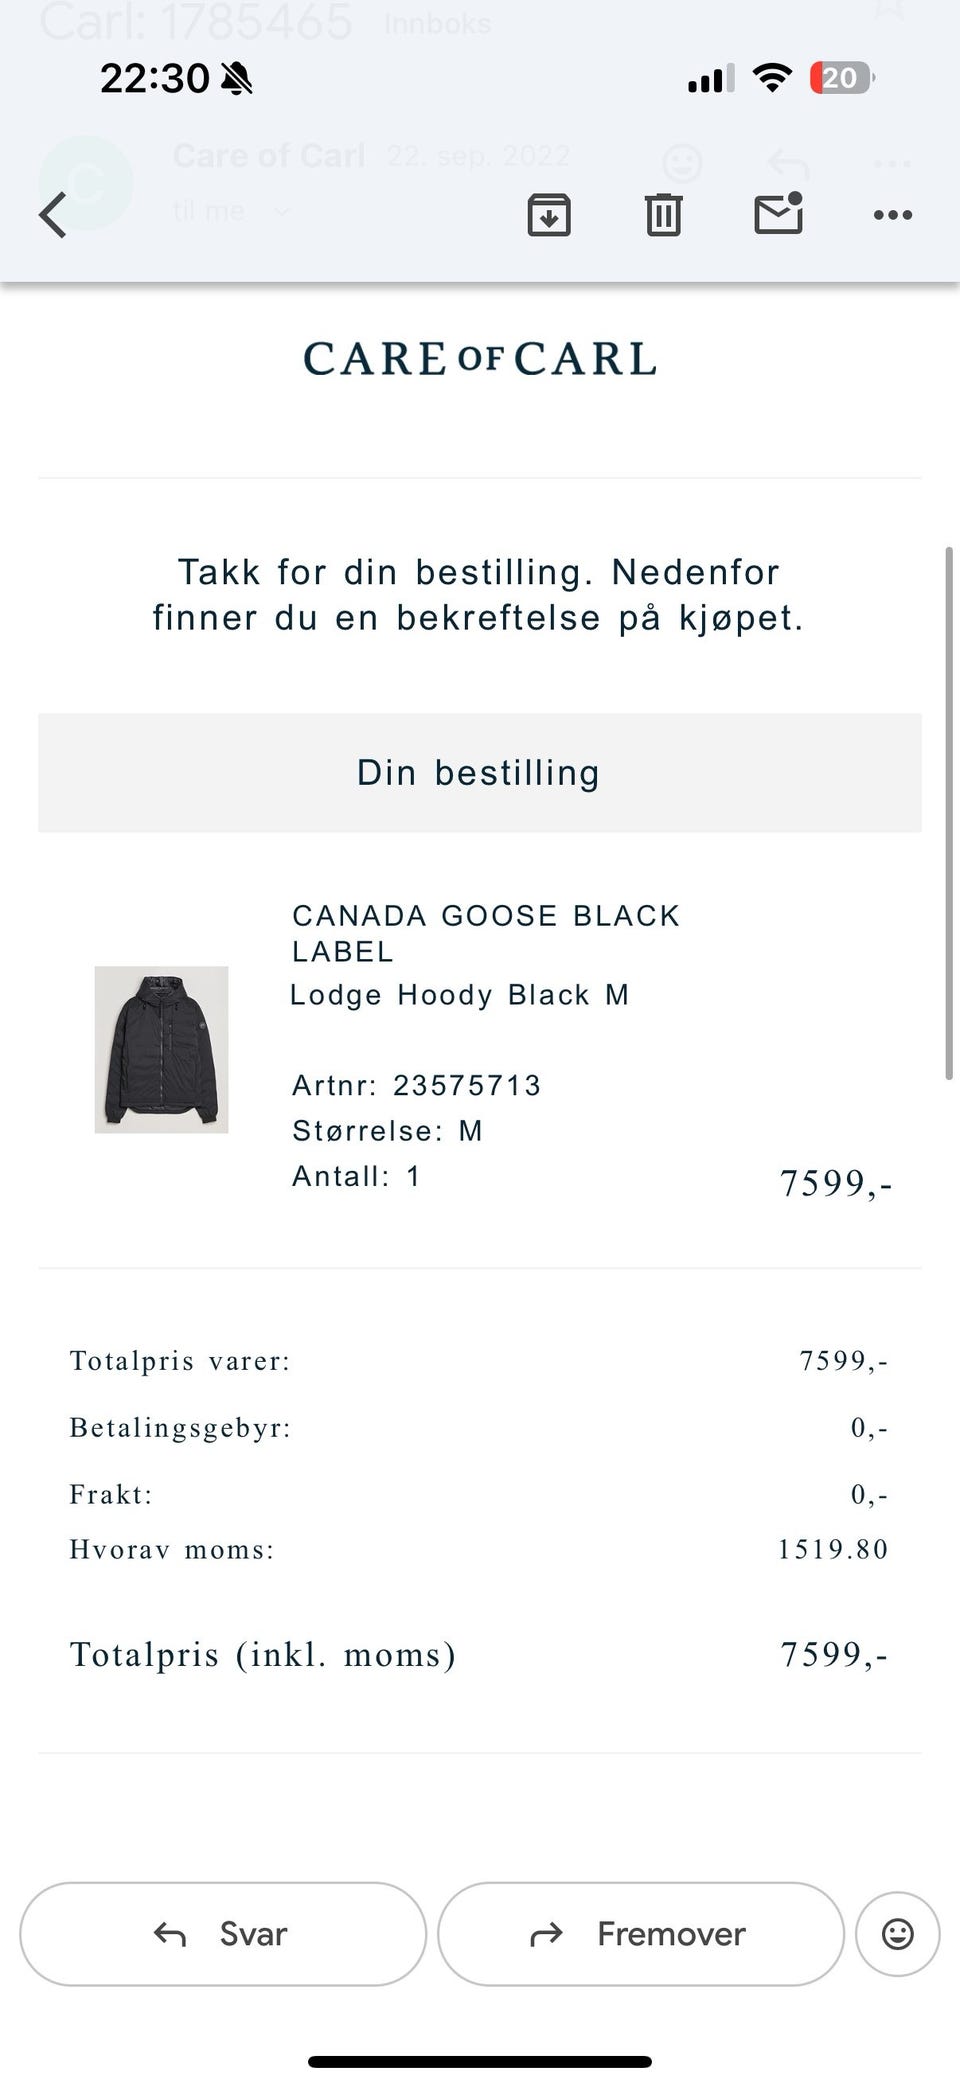This screenshot has height=2087, width=960.
Task: Tap the Lodge Hoody Black M product name
Action: pyautogui.click(x=459, y=995)
